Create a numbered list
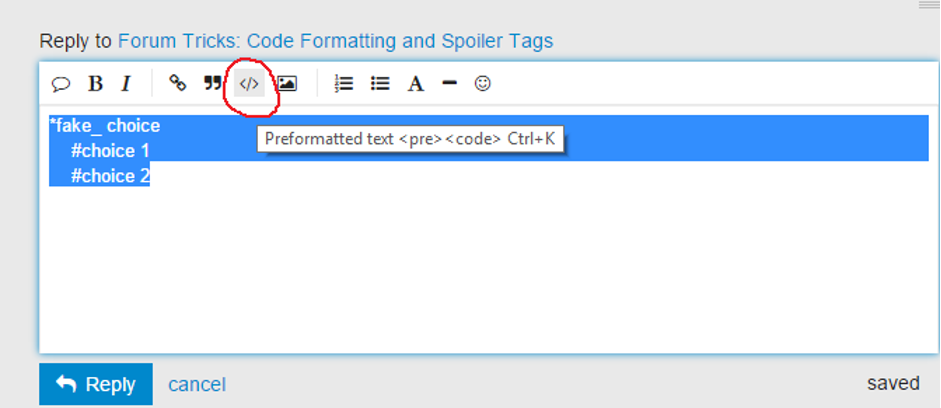The image size is (941, 408). (344, 84)
